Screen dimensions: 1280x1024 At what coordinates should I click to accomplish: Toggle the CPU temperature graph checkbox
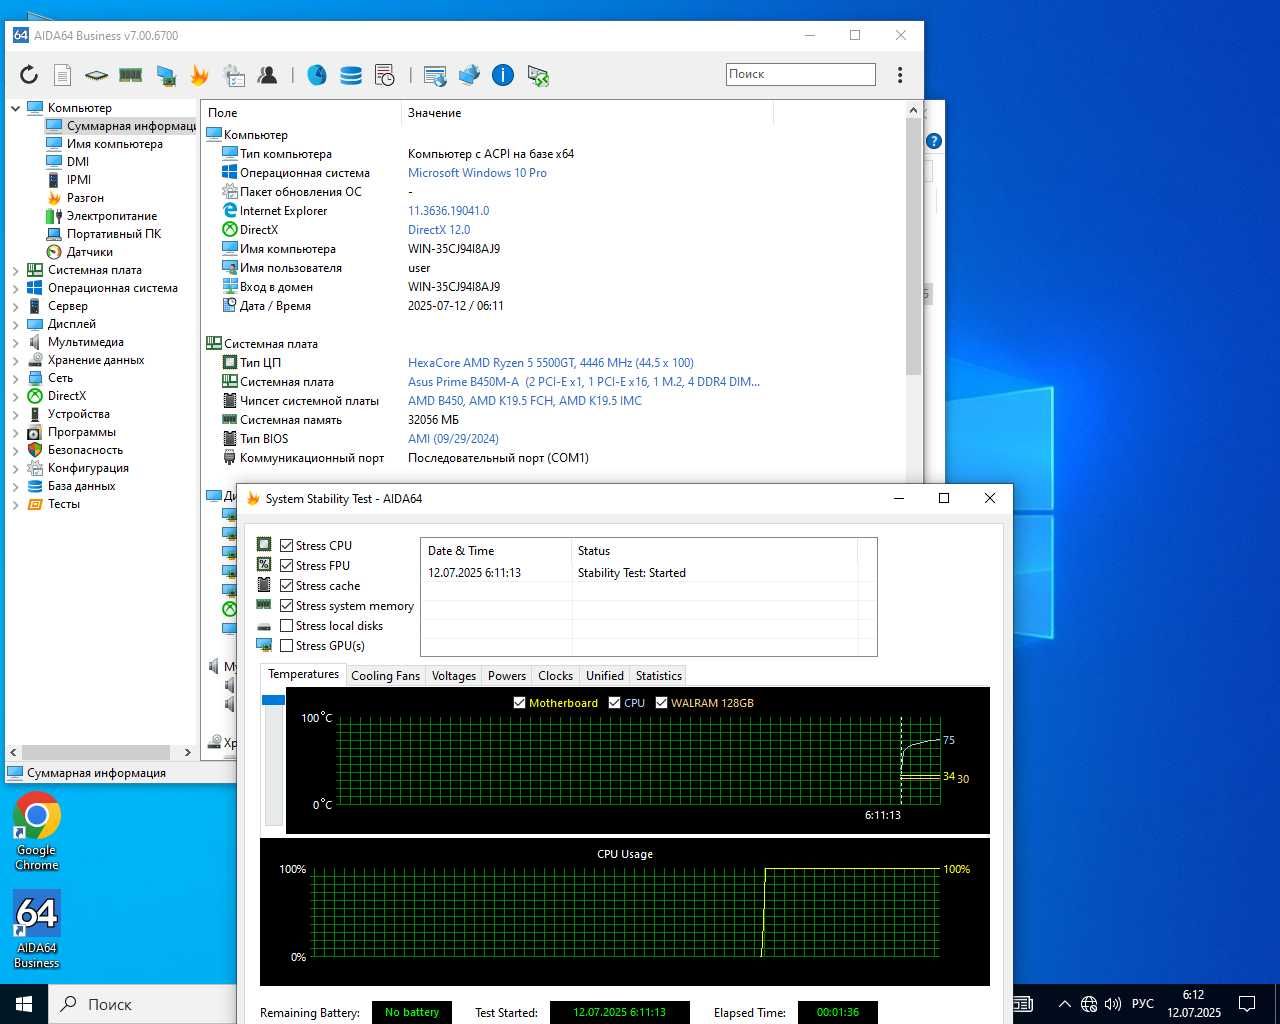tap(615, 703)
